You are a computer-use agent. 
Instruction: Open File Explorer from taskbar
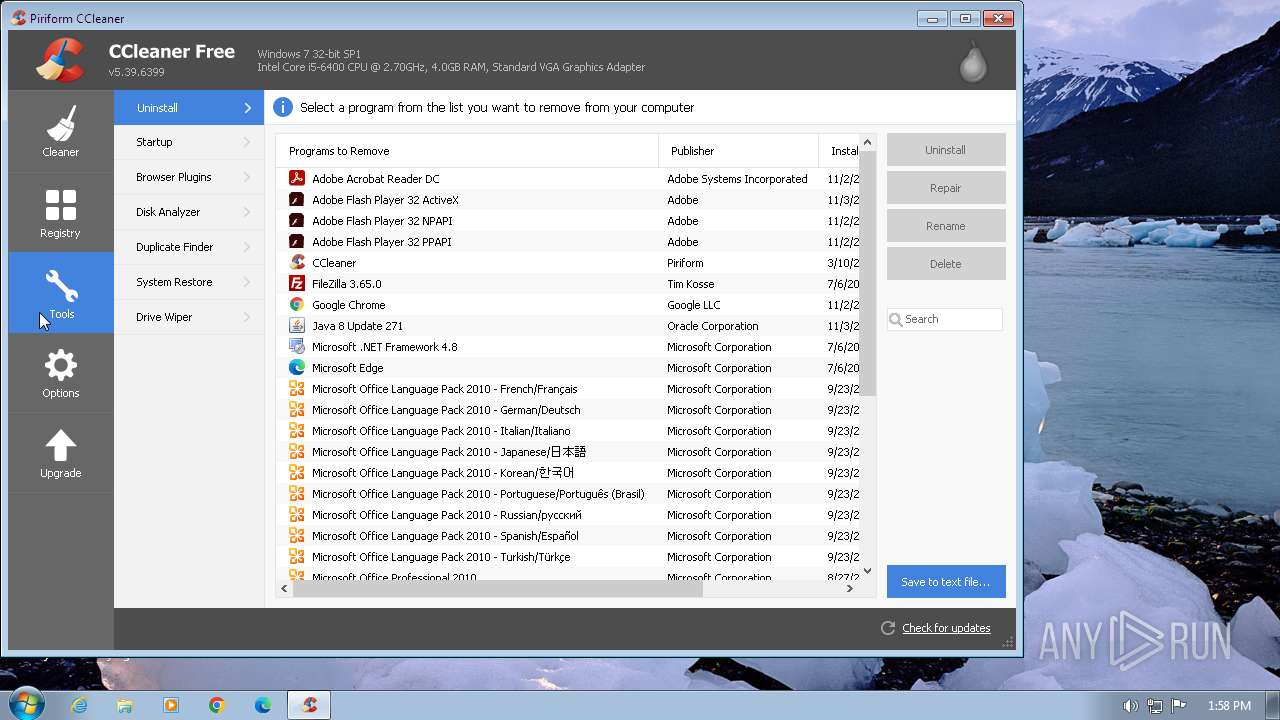pyautogui.click(x=125, y=705)
